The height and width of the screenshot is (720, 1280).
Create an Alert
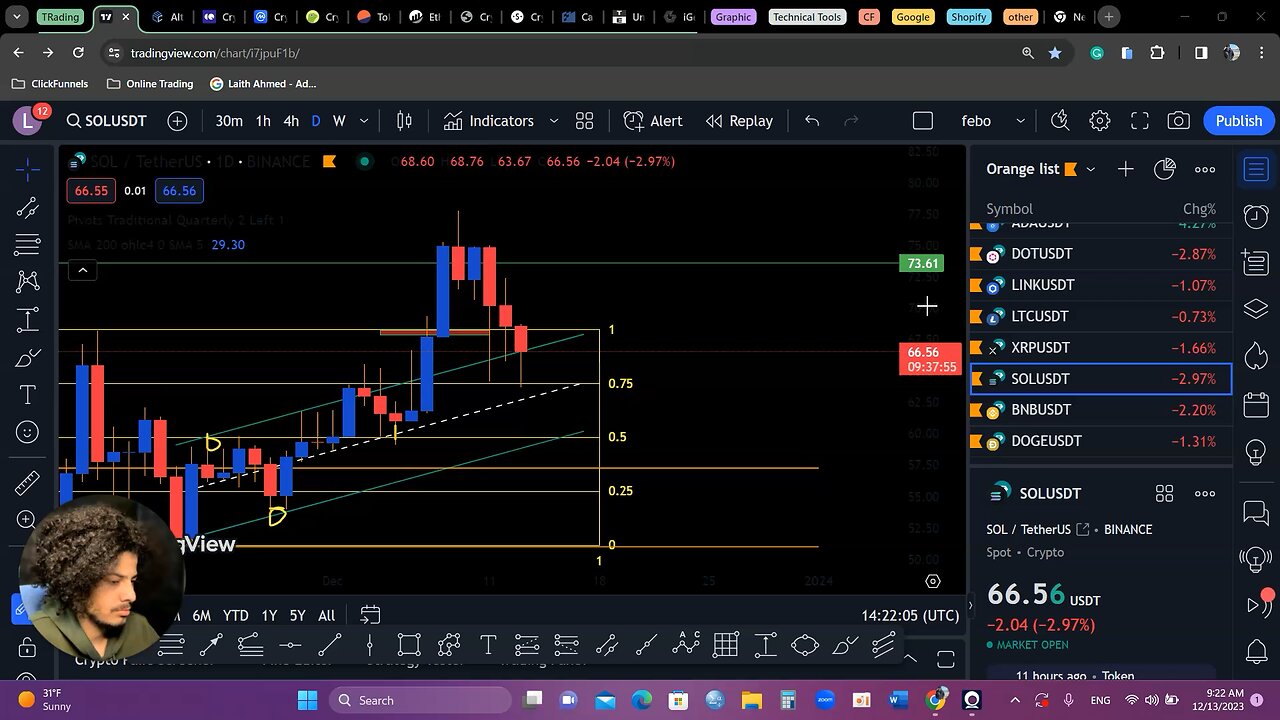tap(653, 121)
